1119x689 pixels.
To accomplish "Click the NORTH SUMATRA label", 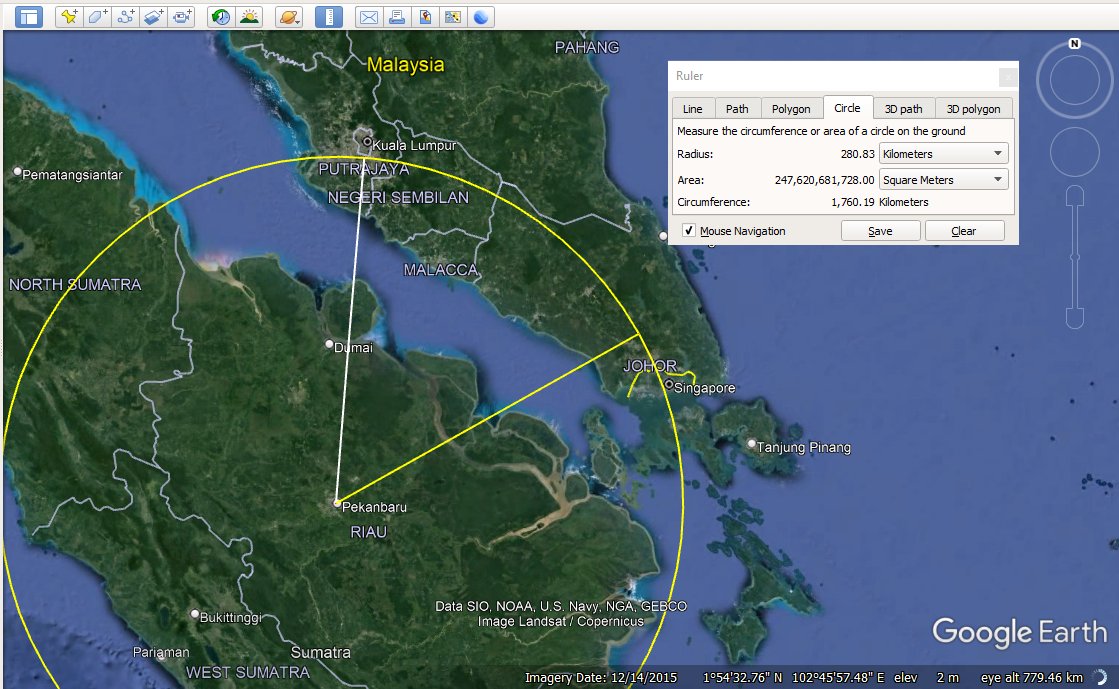I will click(75, 285).
